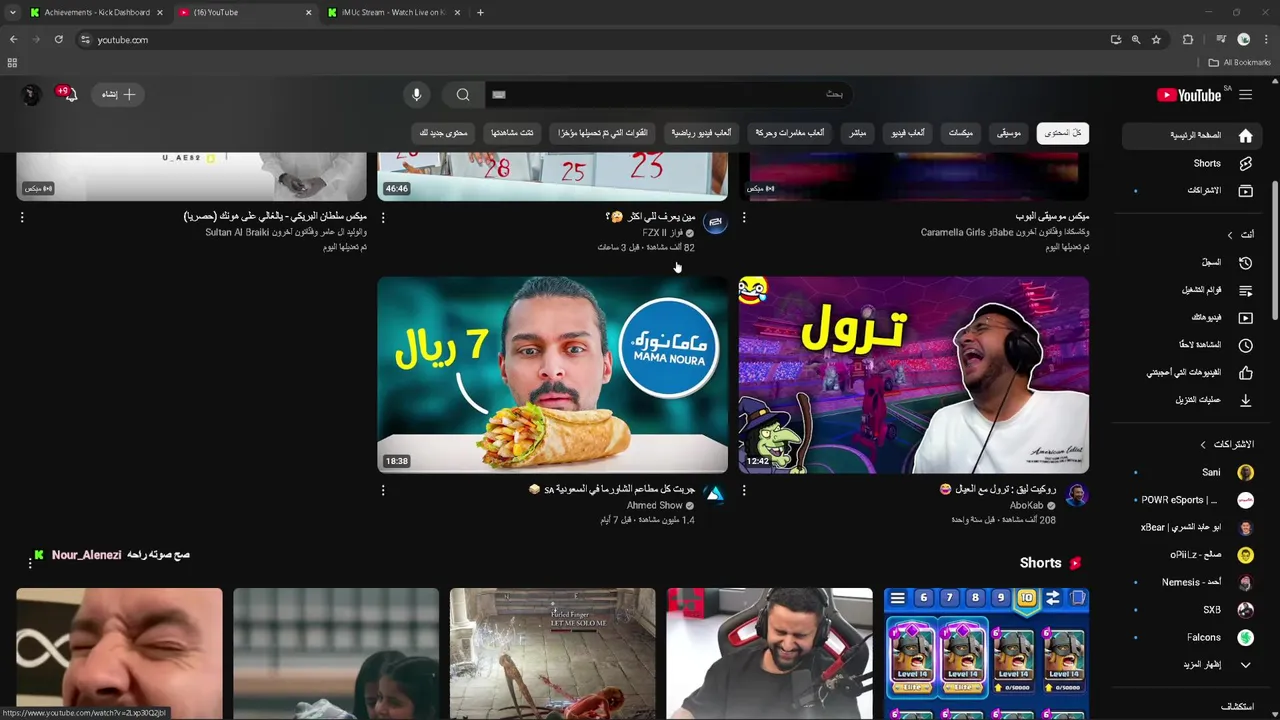
Task: Open the 46:46 video thumbnail
Action: coord(552,177)
